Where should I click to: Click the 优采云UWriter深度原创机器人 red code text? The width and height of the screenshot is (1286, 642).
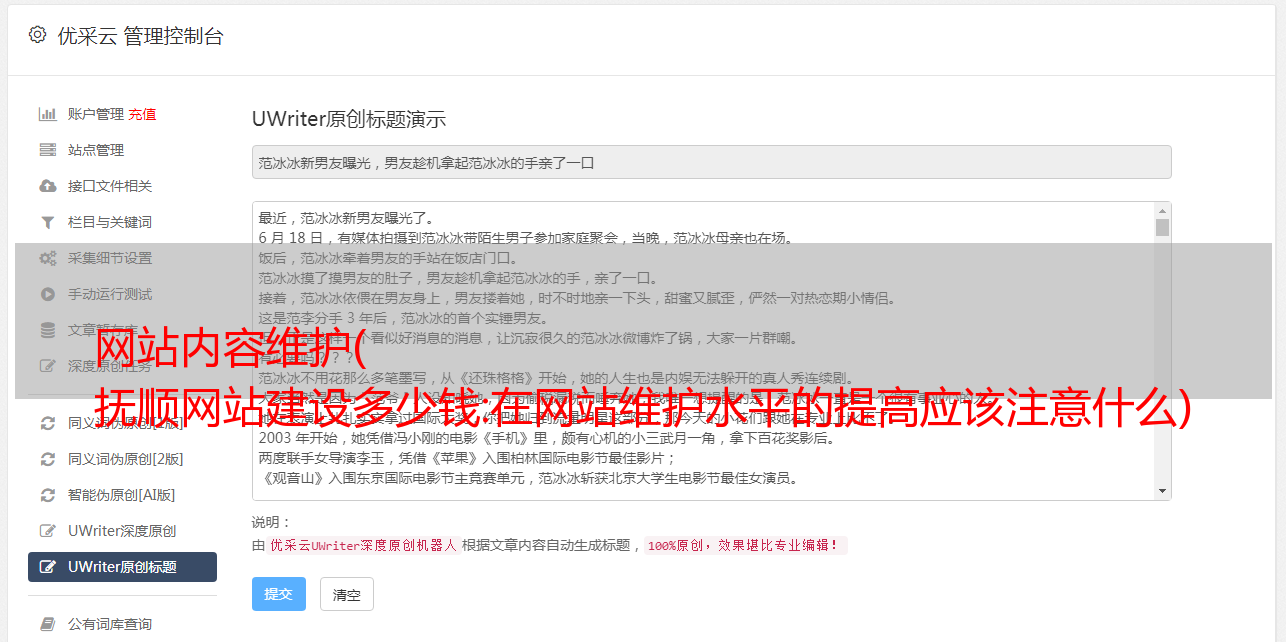click(363, 546)
